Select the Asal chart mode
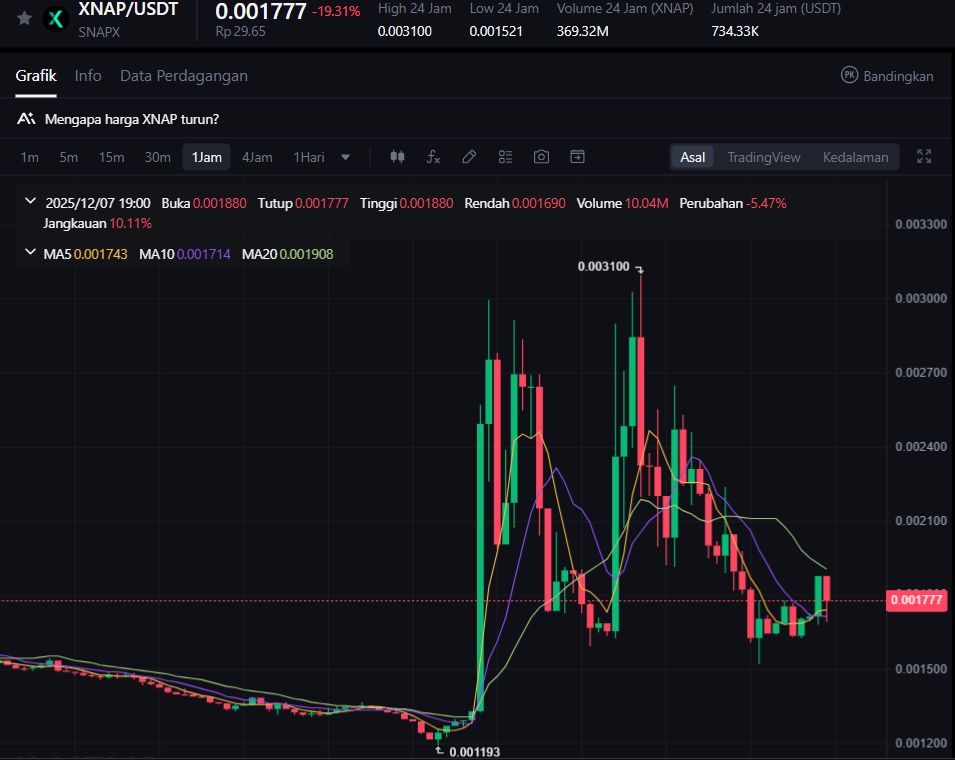 pos(692,157)
